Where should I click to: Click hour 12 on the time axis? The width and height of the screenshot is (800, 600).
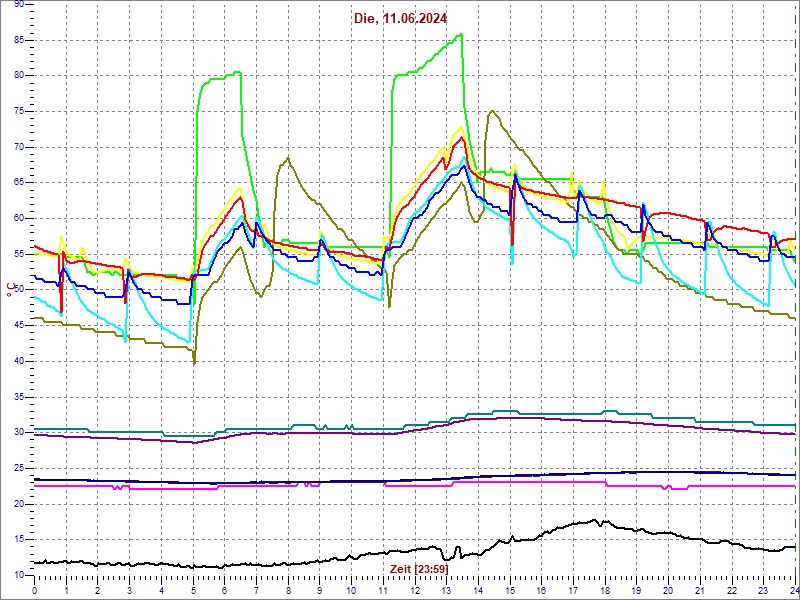pos(415,589)
